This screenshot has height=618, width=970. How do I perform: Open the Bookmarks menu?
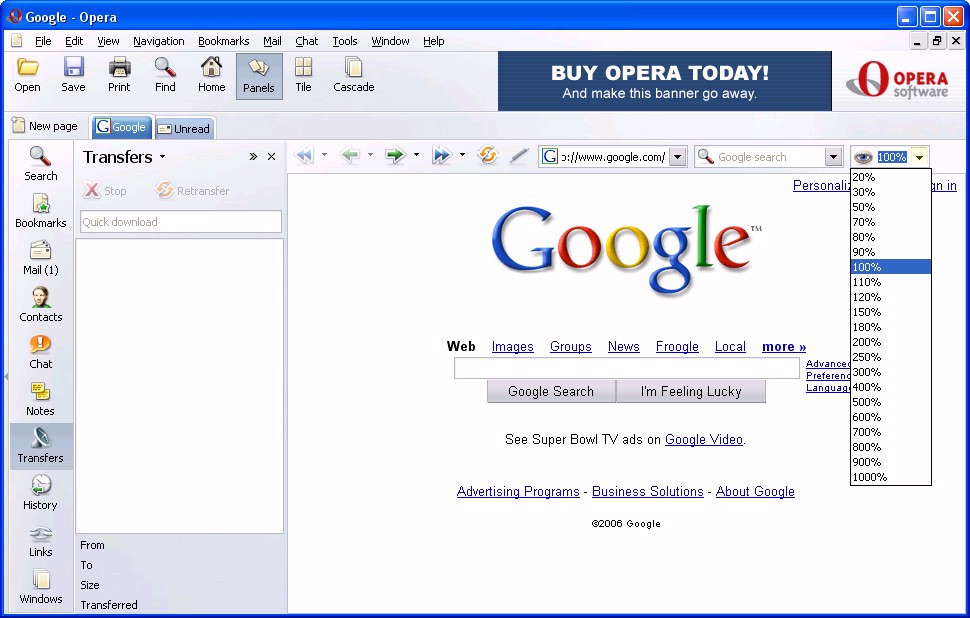pyautogui.click(x=223, y=41)
